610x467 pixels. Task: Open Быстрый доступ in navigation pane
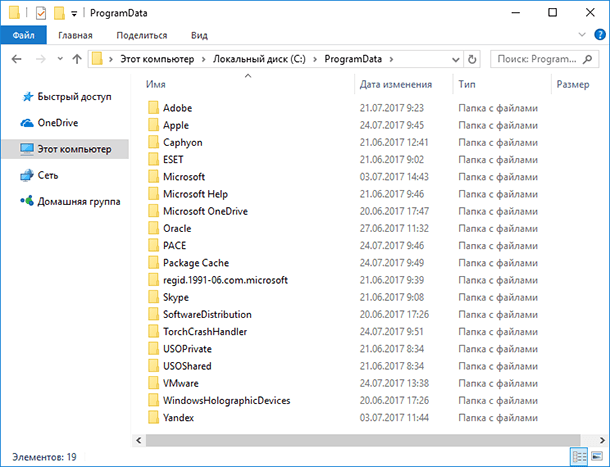click(74, 97)
